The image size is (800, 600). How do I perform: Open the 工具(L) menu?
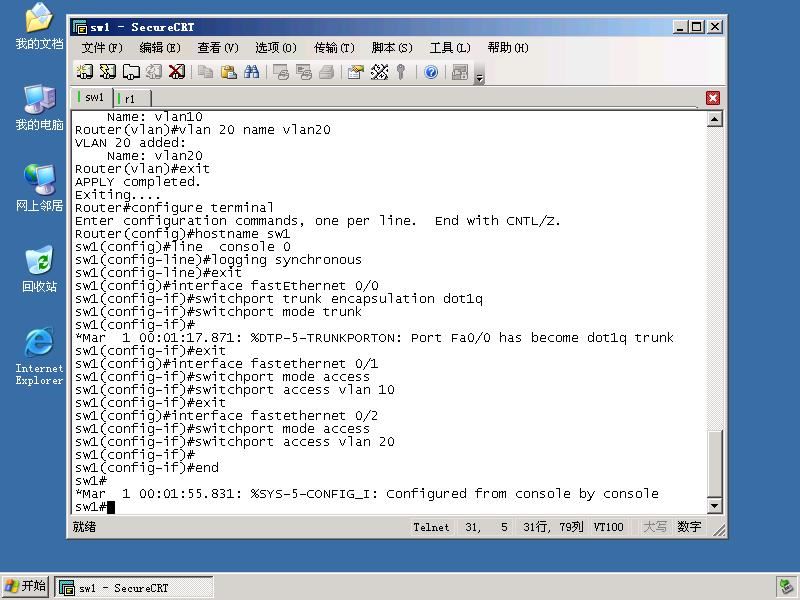click(450, 48)
